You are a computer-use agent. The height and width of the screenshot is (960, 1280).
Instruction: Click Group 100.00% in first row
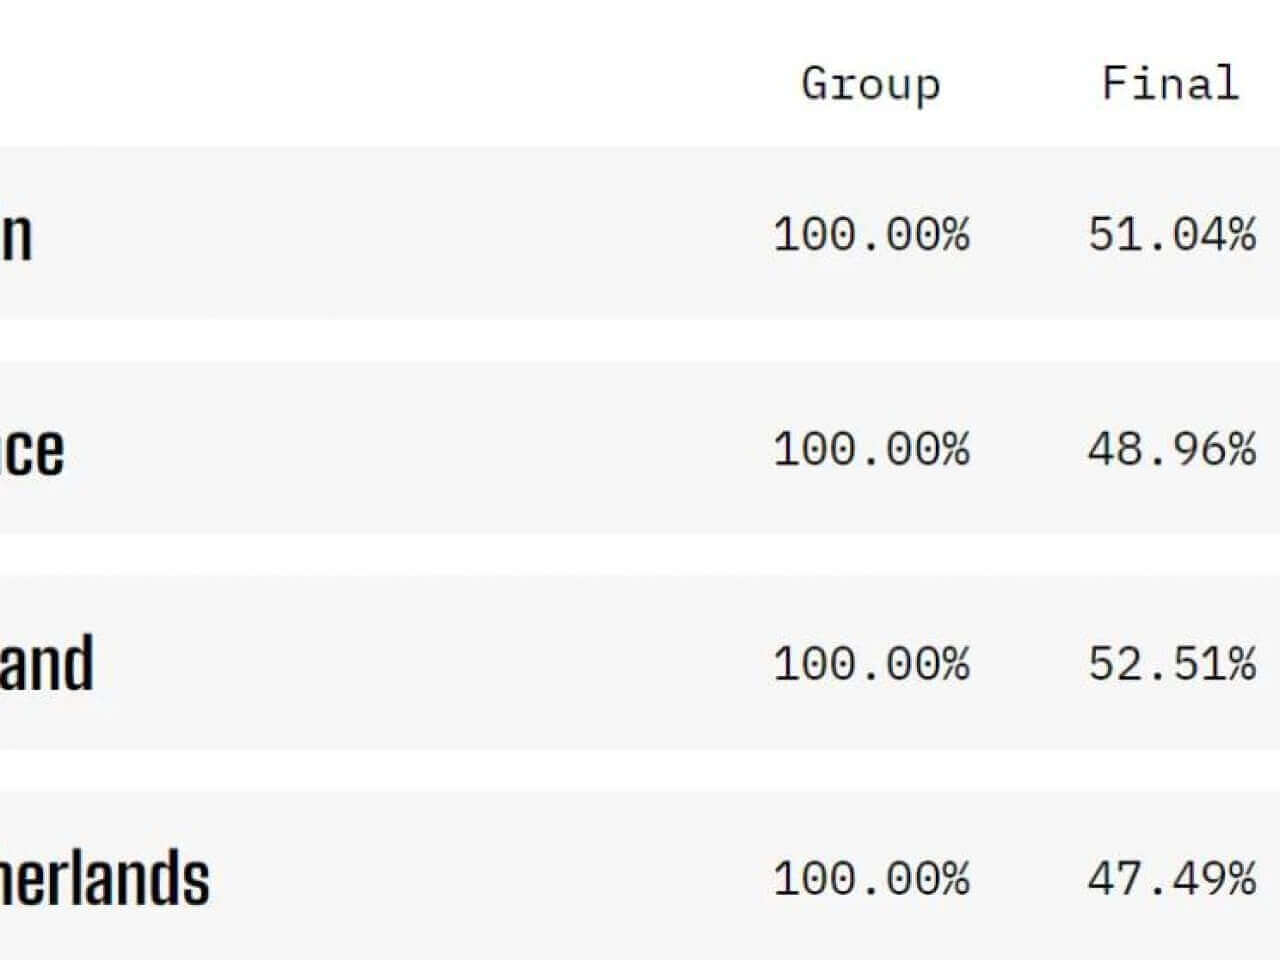[x=871, y=235]
